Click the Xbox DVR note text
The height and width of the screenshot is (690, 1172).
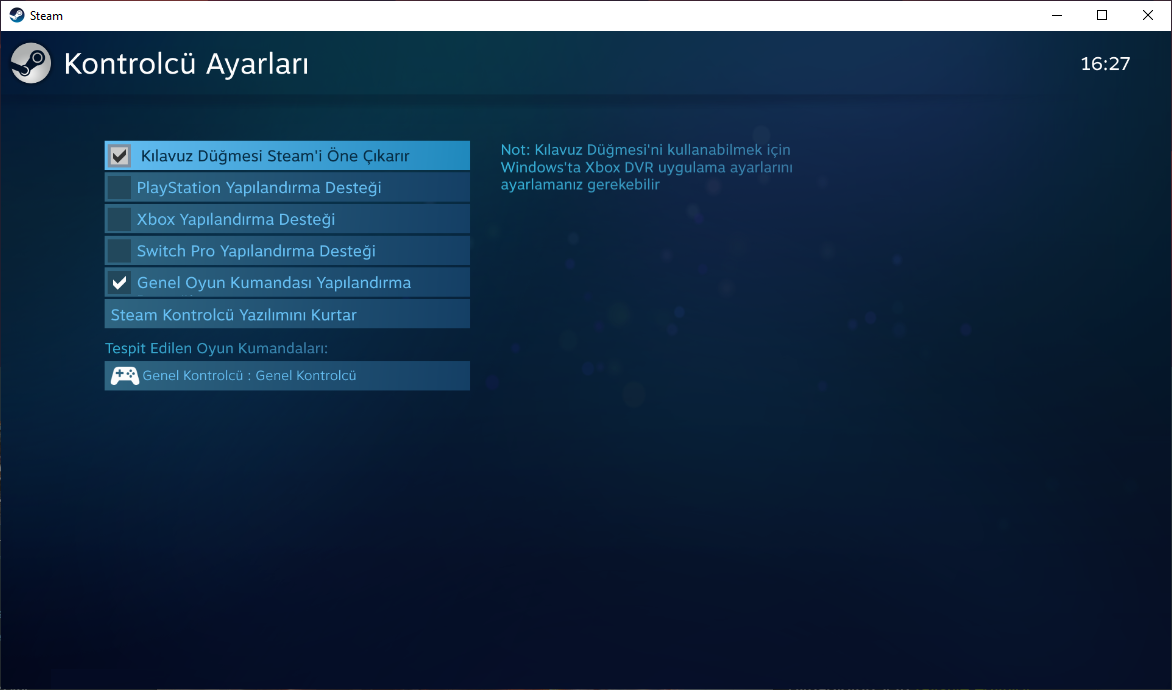[x=647, y=167]
